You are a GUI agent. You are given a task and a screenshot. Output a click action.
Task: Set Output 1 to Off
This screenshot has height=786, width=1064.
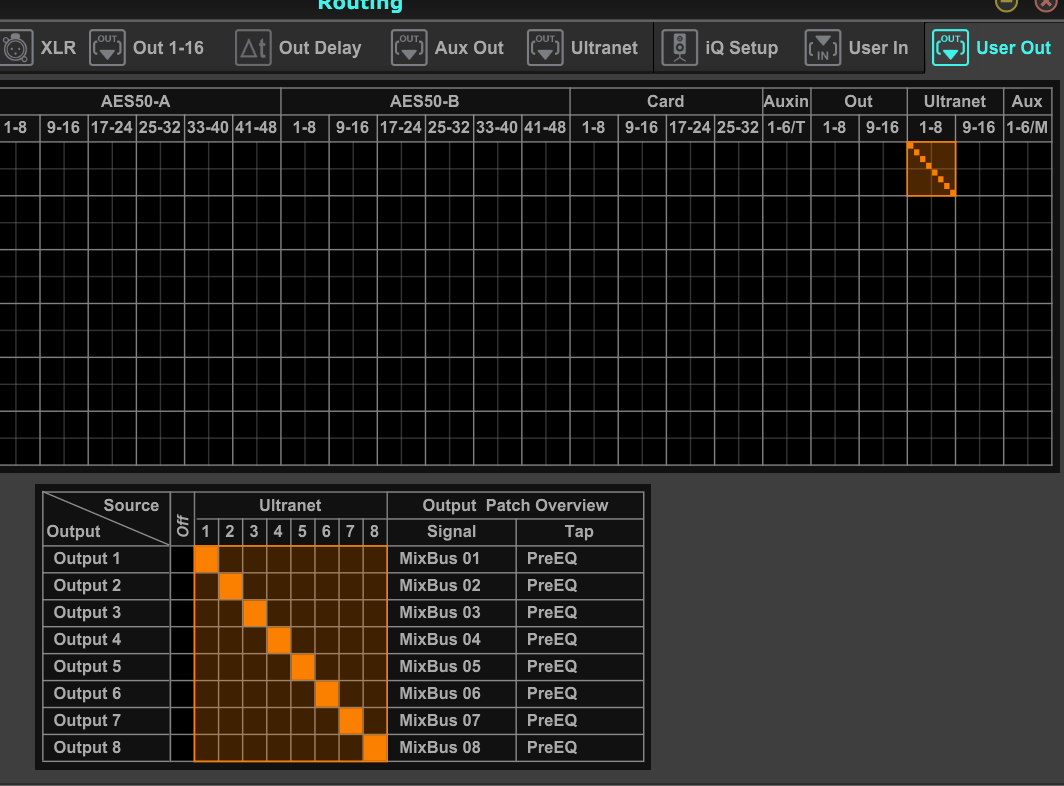pos(183,559)
